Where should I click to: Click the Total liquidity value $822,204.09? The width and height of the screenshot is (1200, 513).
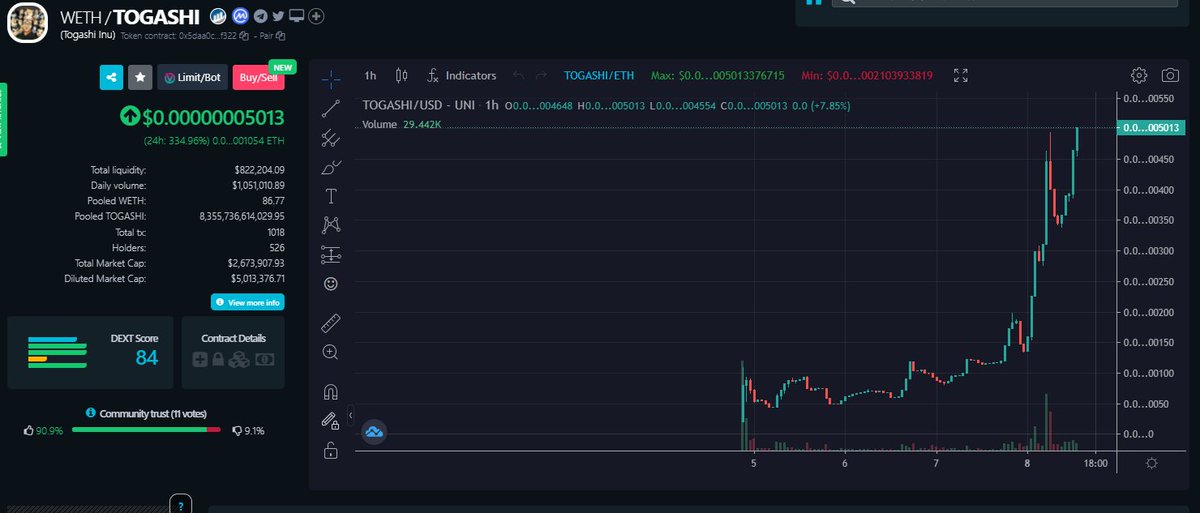point(259,170)
